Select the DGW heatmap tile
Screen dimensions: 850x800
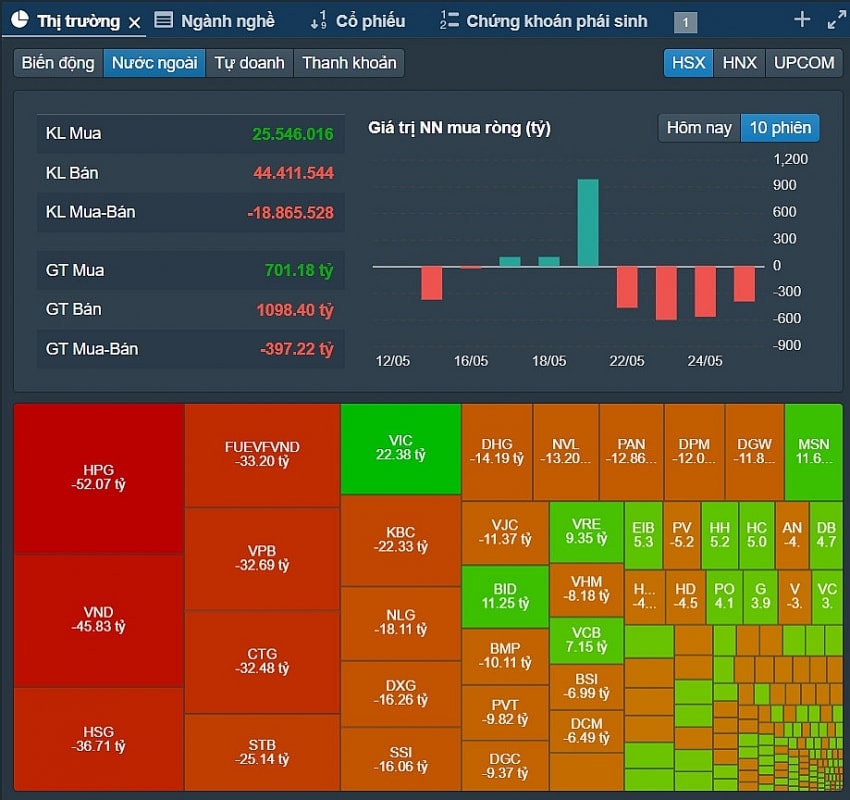tap(755, 452)
